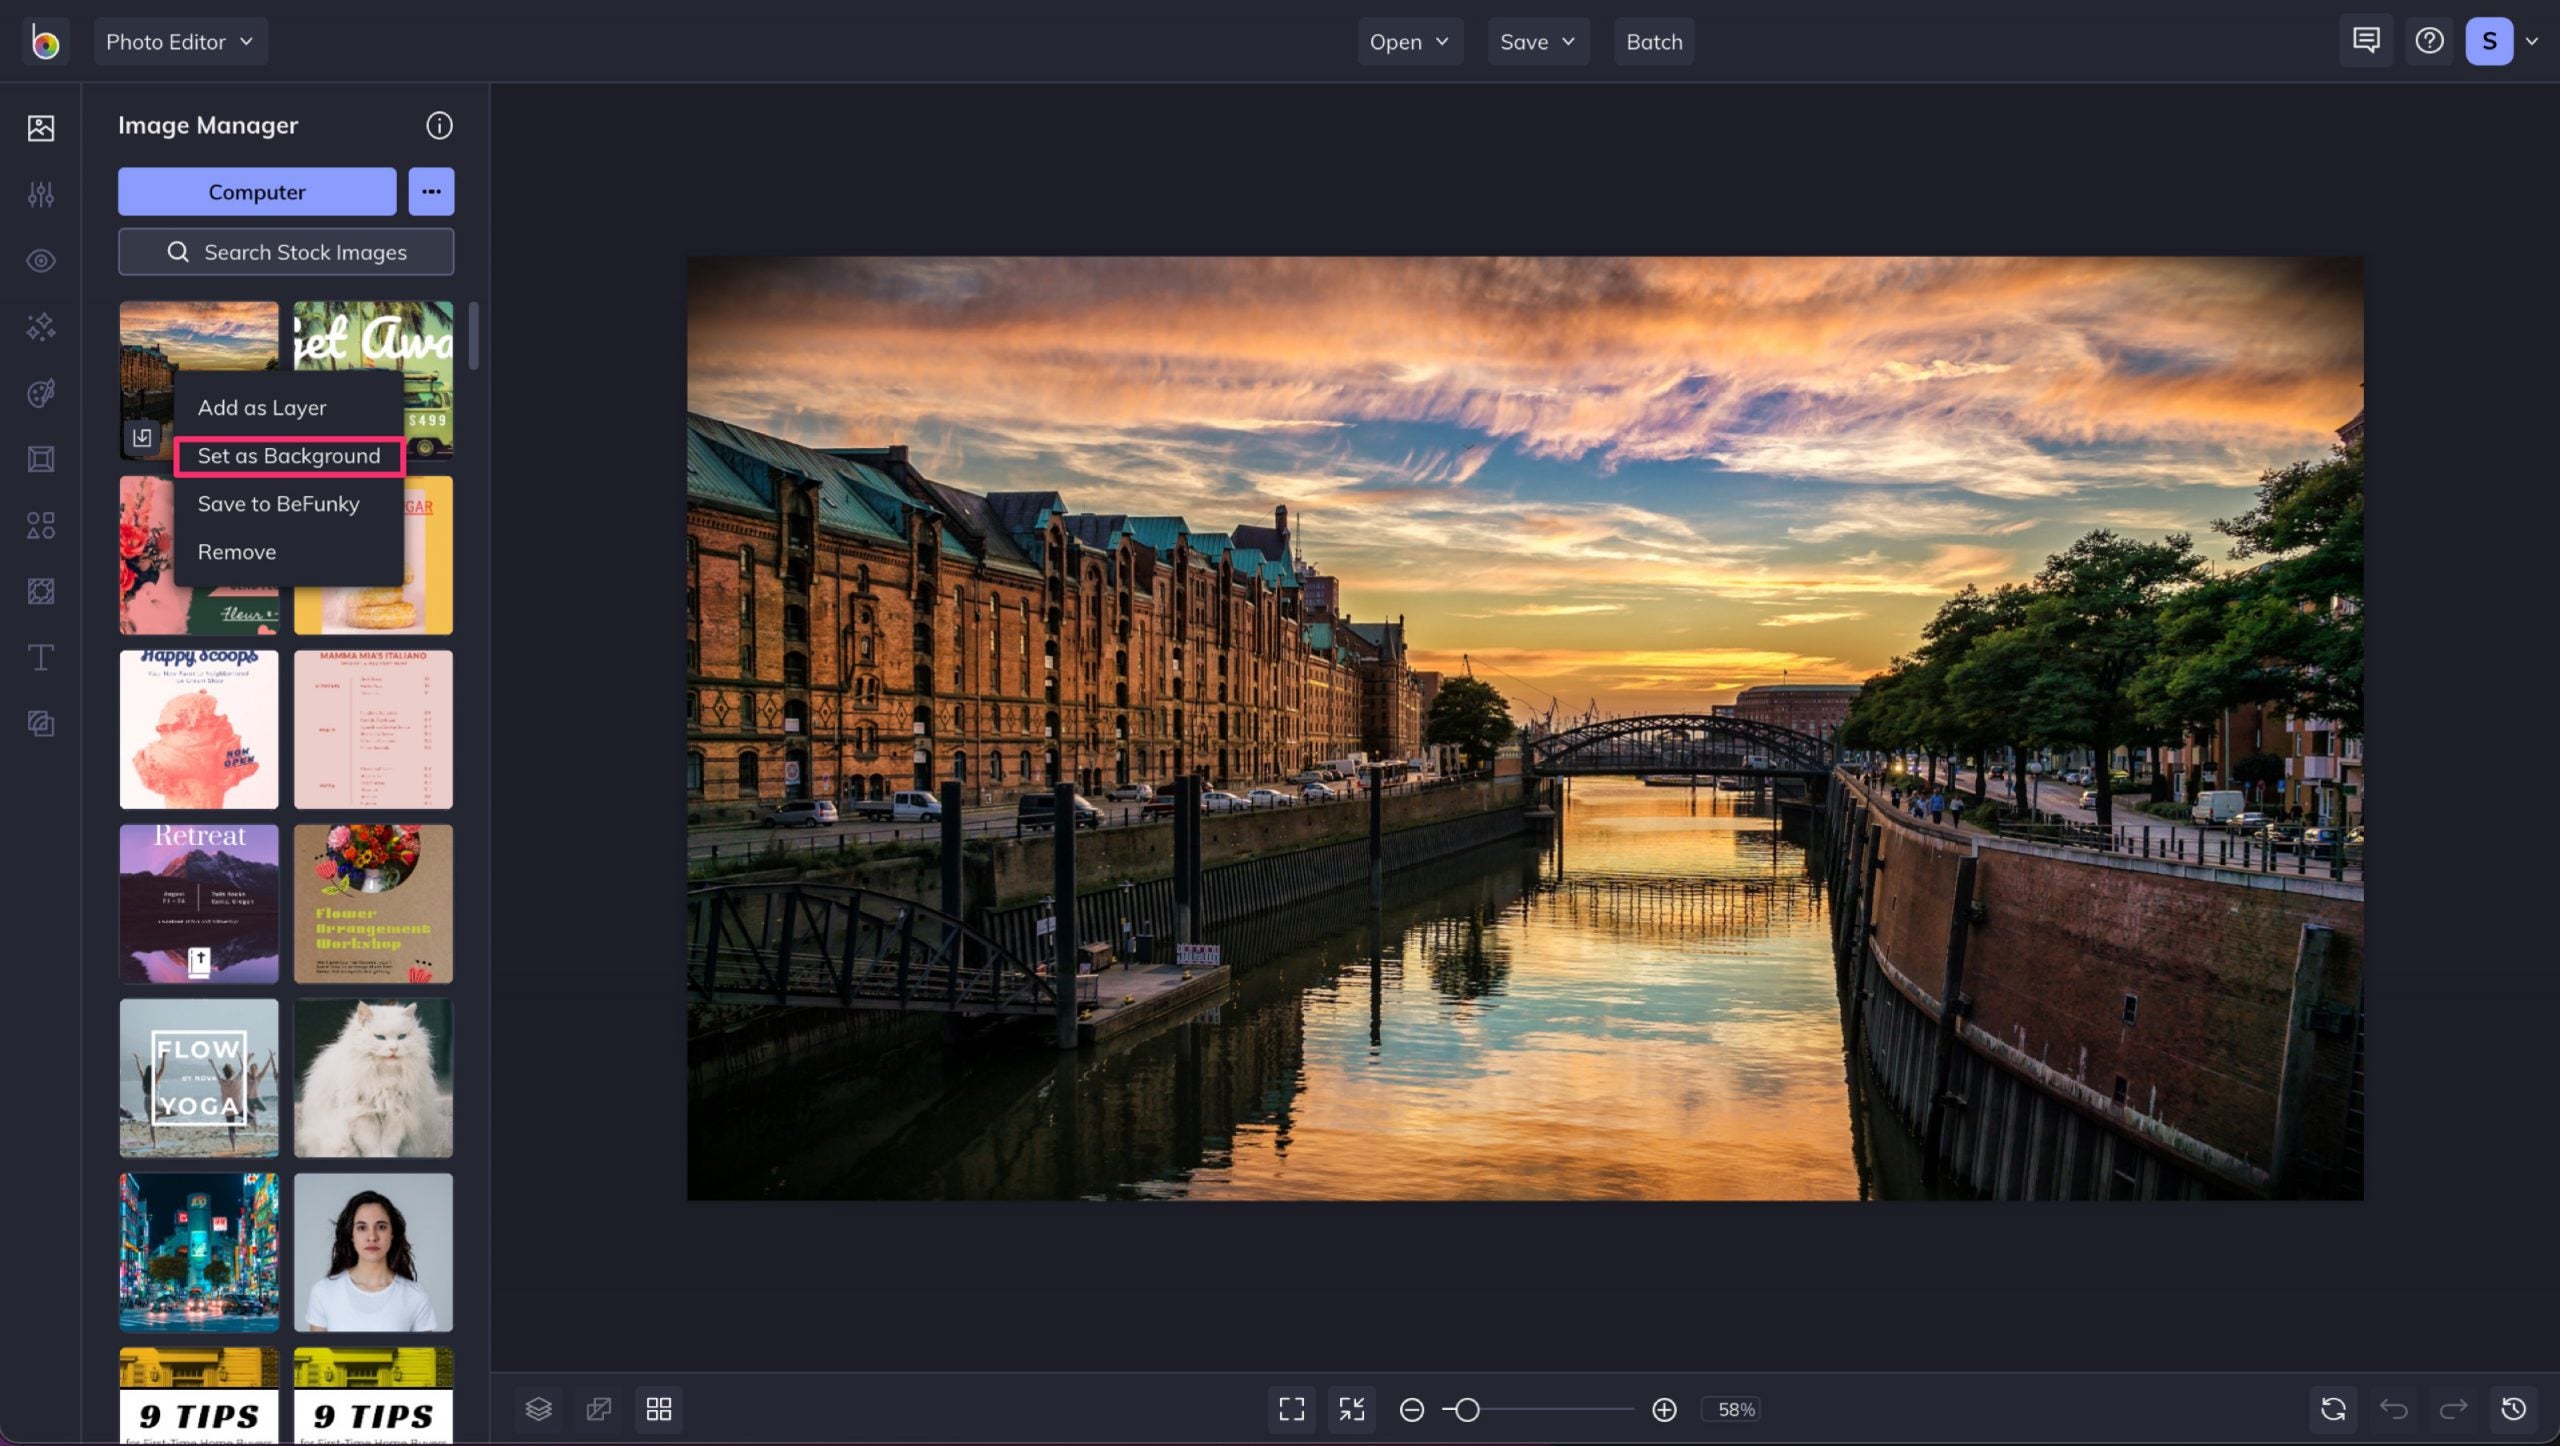The image size is (2560, 1446).
Task: Open the Graphics shapes panel
Action: point(41,525)
